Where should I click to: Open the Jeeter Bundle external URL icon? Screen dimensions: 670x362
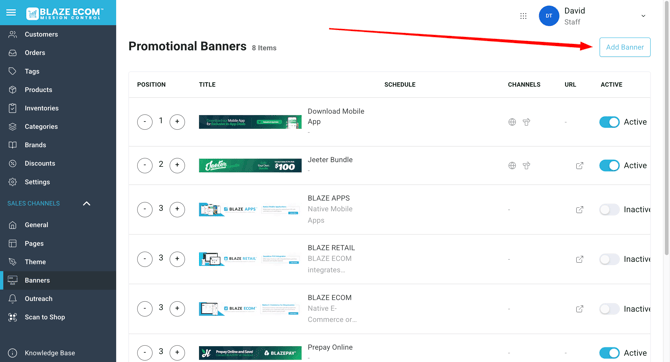point(579,165)
